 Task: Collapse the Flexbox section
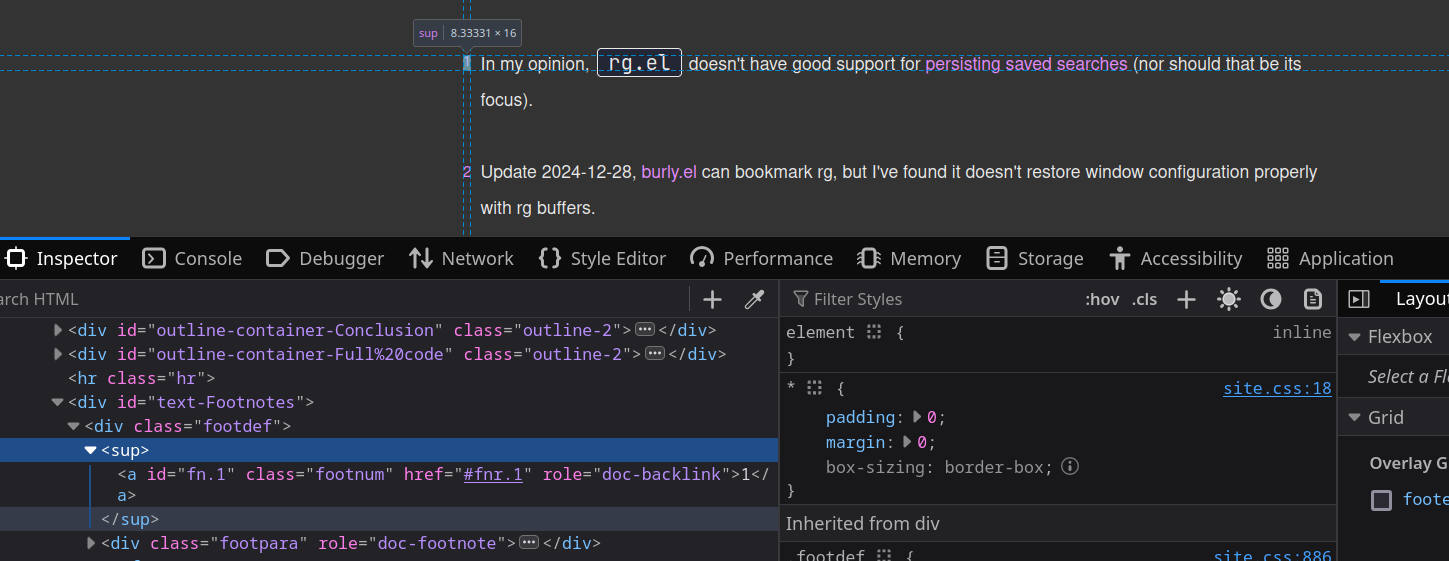1355,337
